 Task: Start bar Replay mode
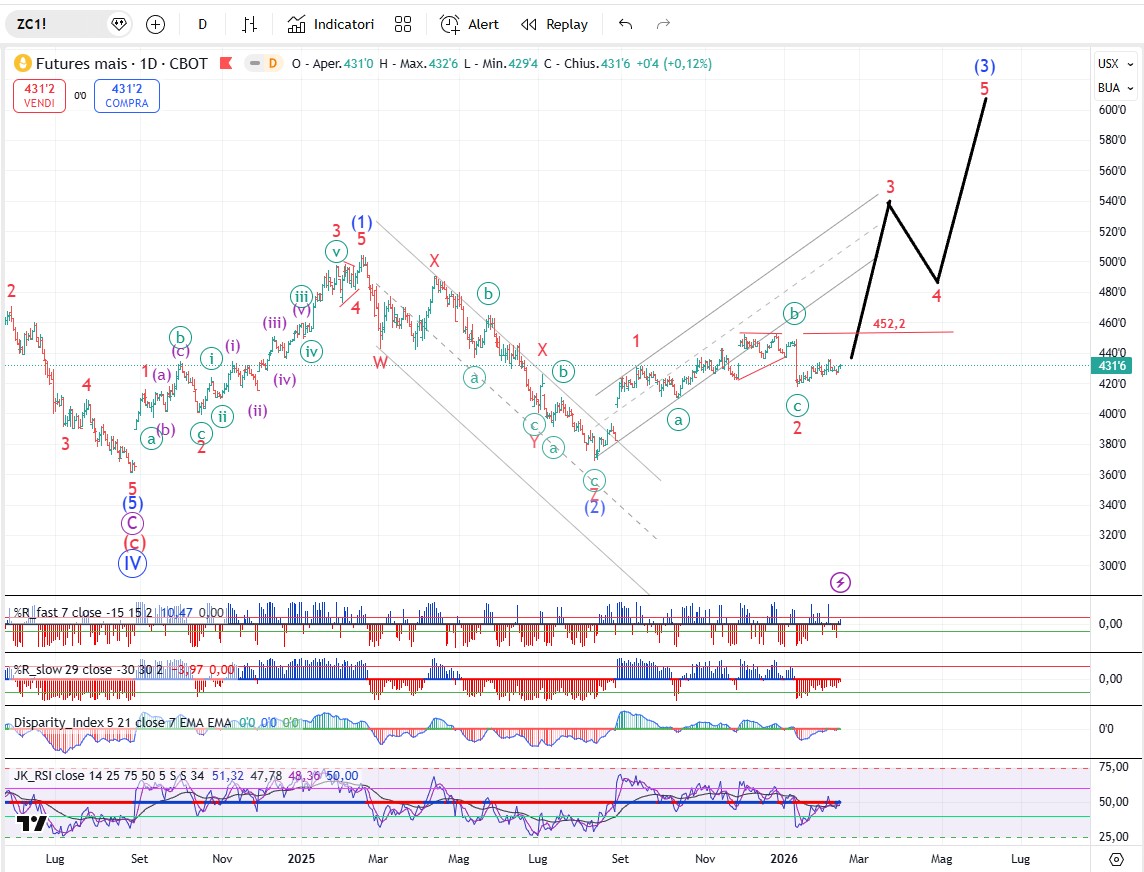click(x=555, y=24)
